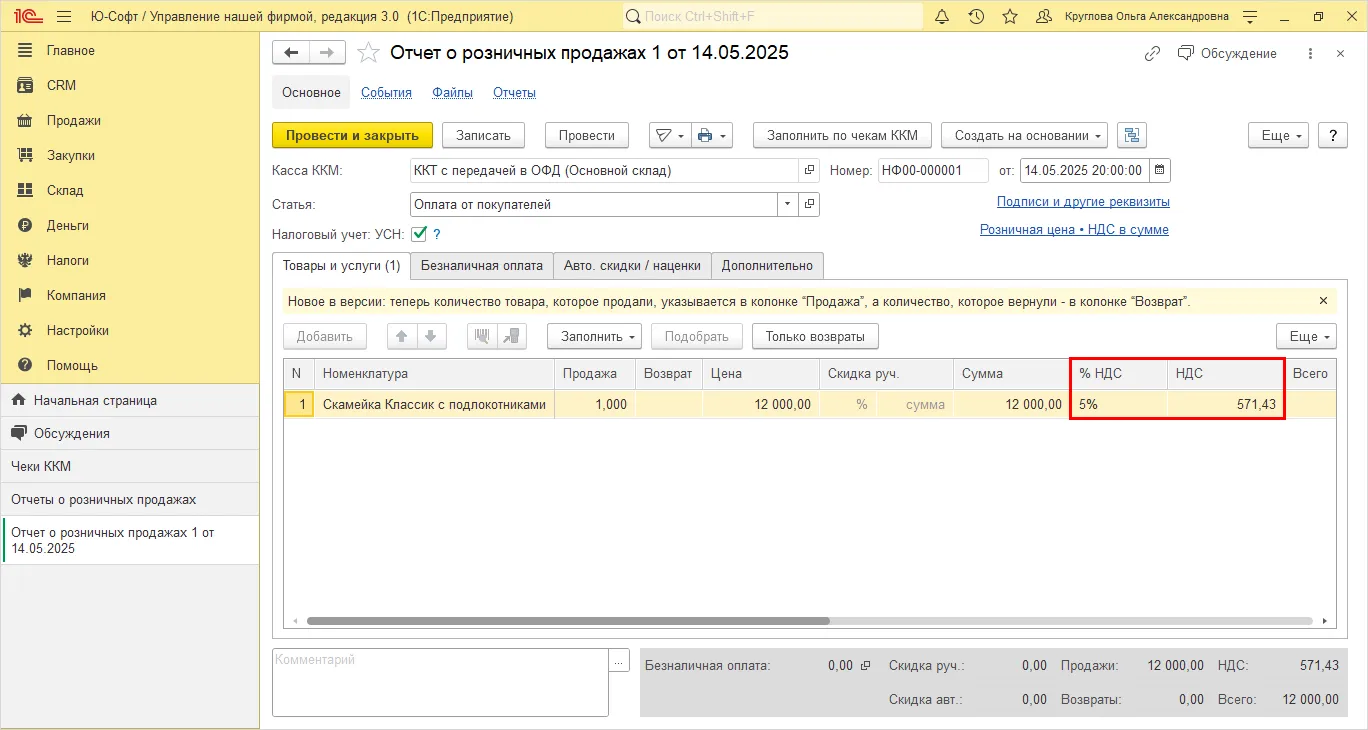Open the print dropdown

(712, 135)
